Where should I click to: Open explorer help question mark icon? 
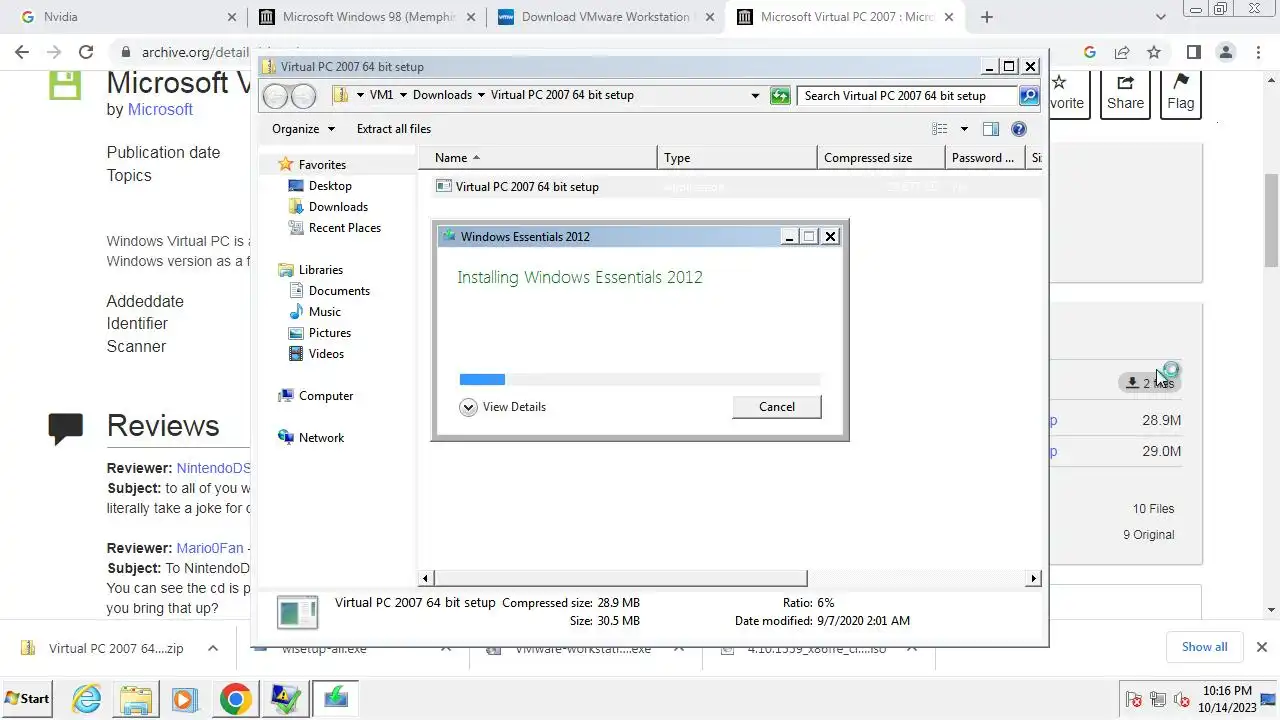(1019, 129)
